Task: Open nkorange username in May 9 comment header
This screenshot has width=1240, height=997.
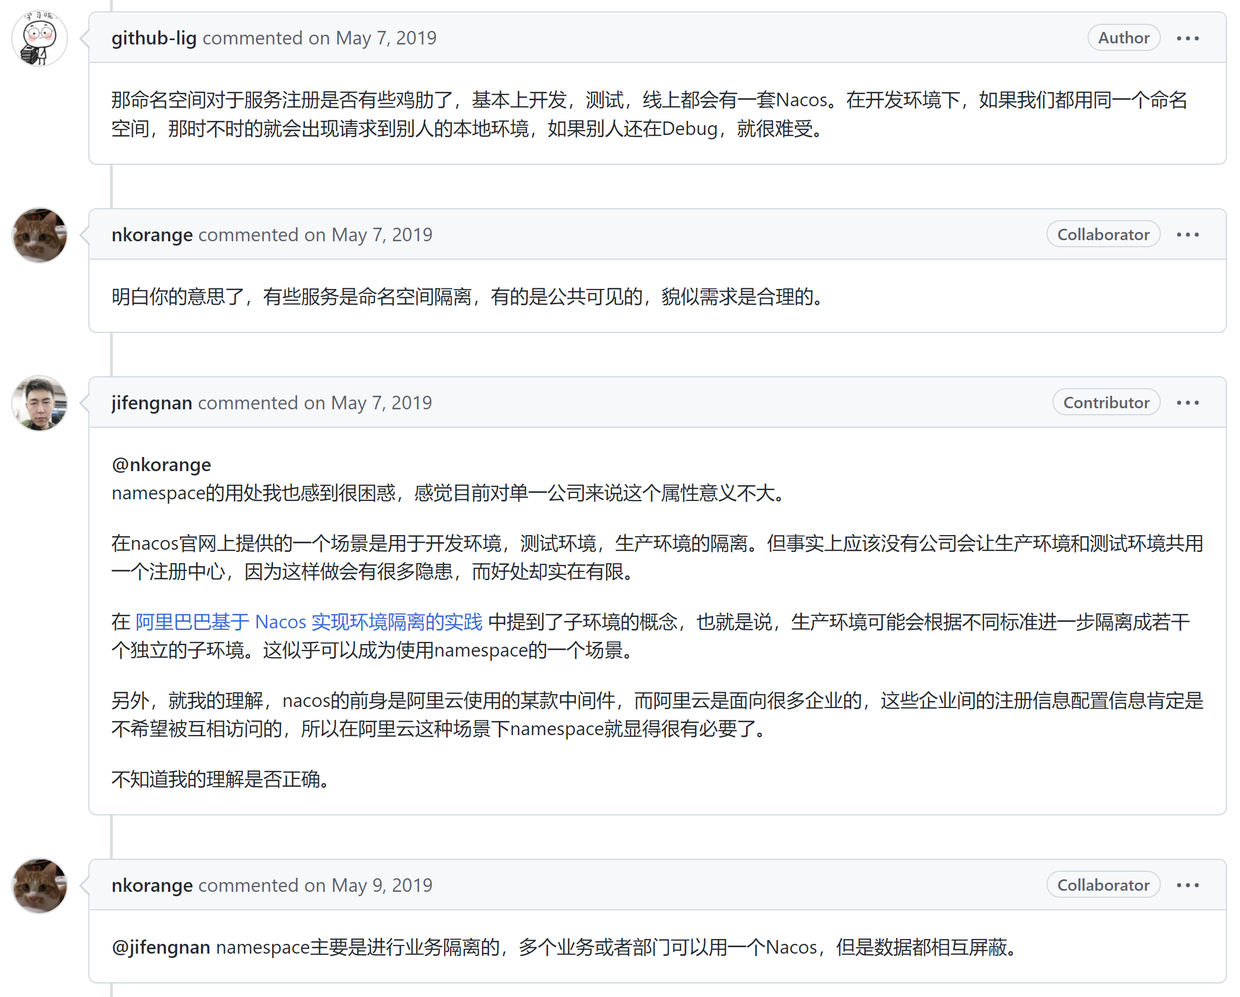Action: click(x=152, y=885)
